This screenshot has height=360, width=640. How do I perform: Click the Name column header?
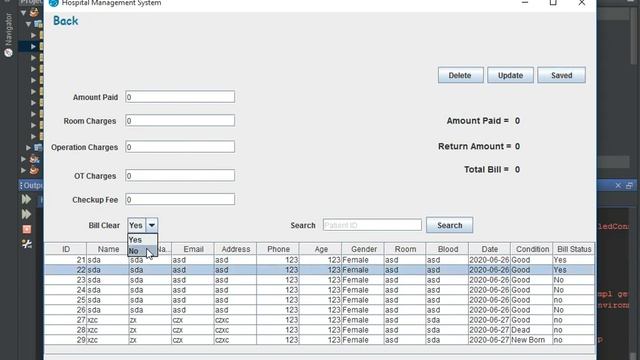coord(108,249)
